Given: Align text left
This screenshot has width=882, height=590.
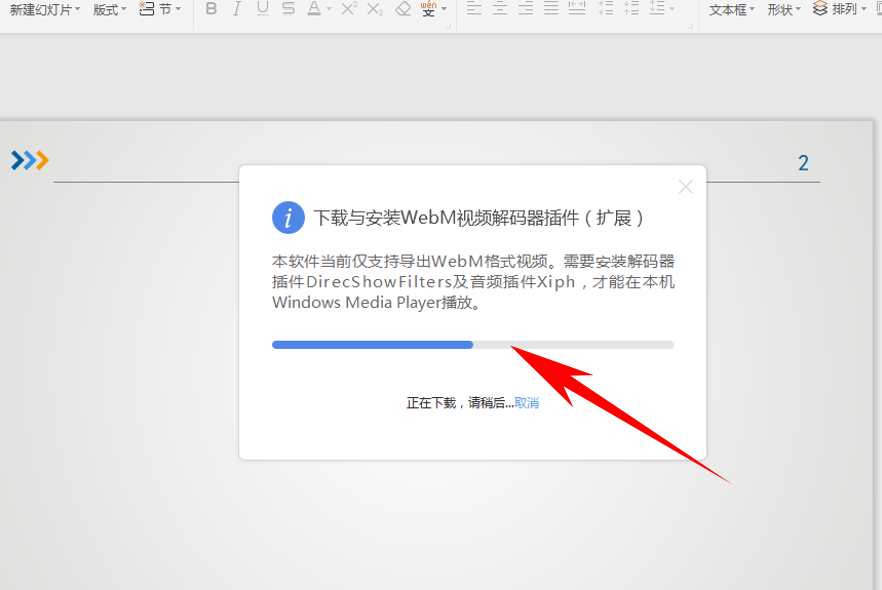Looking at the screenshot, I should [474, 8].
